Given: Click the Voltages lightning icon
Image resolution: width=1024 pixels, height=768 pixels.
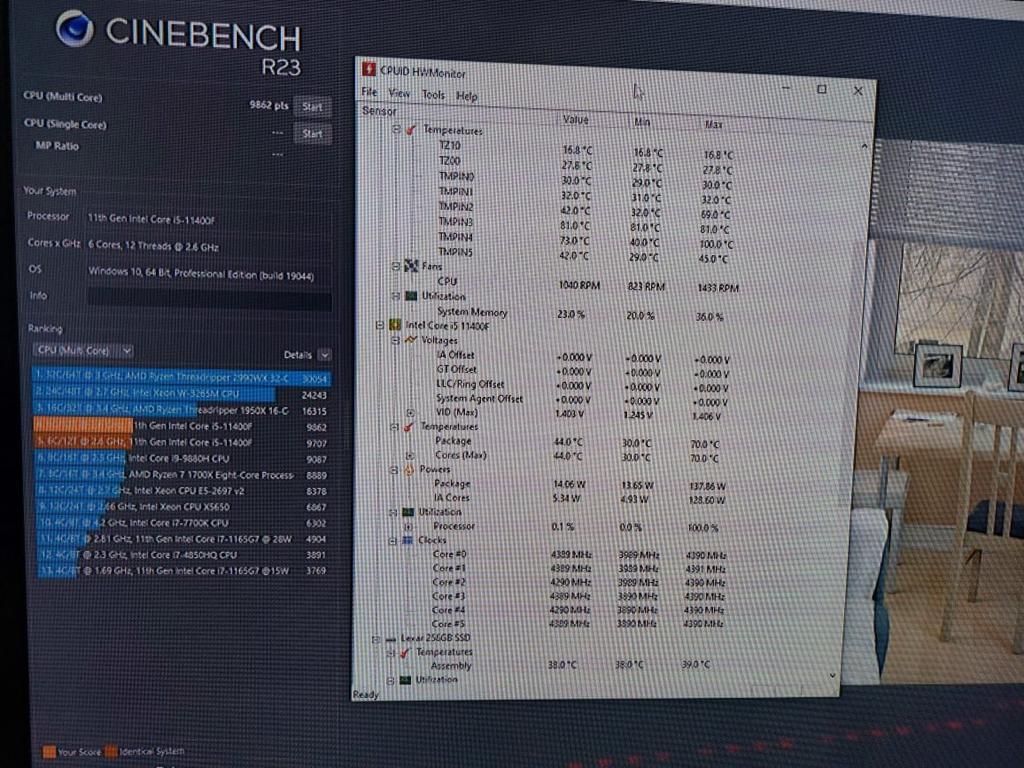Looking at the screenshot, I should (411, 340).
